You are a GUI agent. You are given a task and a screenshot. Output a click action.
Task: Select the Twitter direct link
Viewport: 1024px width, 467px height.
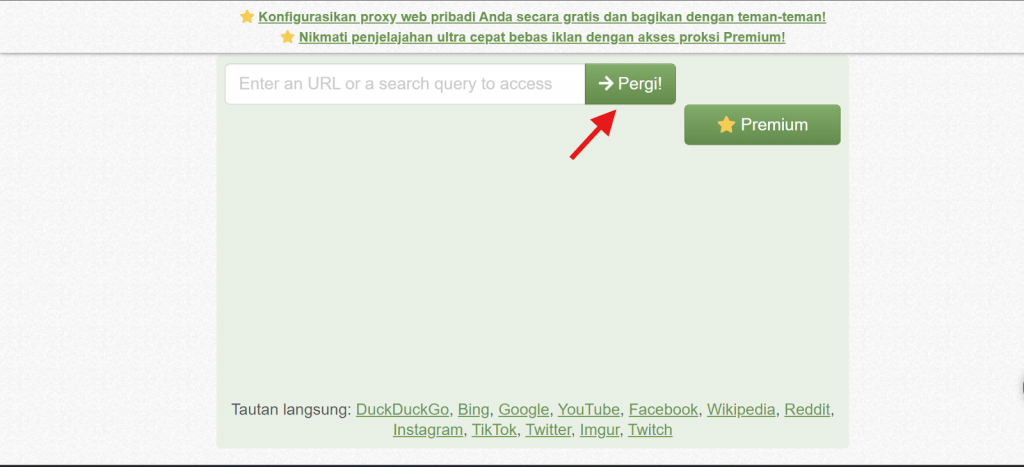(x=548, y=430)
